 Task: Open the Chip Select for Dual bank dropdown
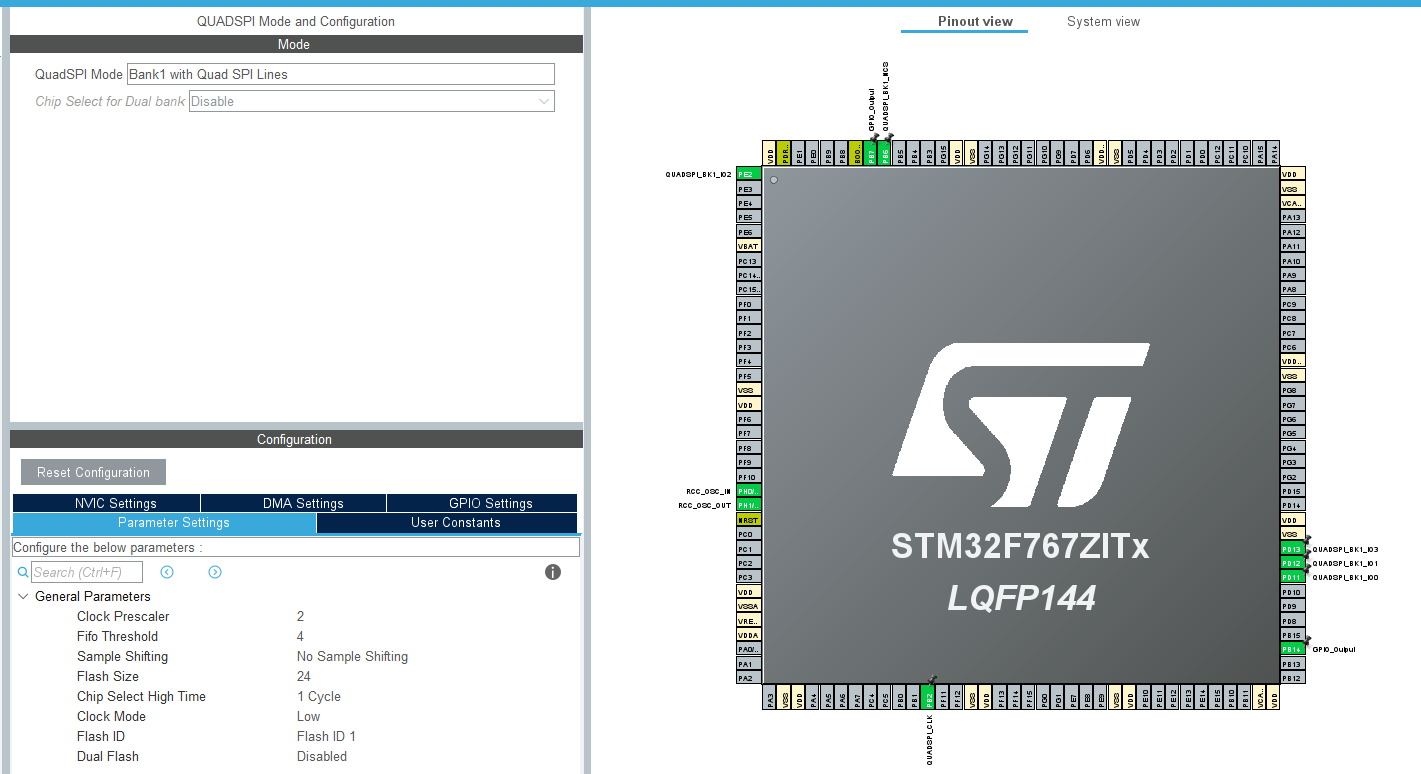tap(371, 101)
